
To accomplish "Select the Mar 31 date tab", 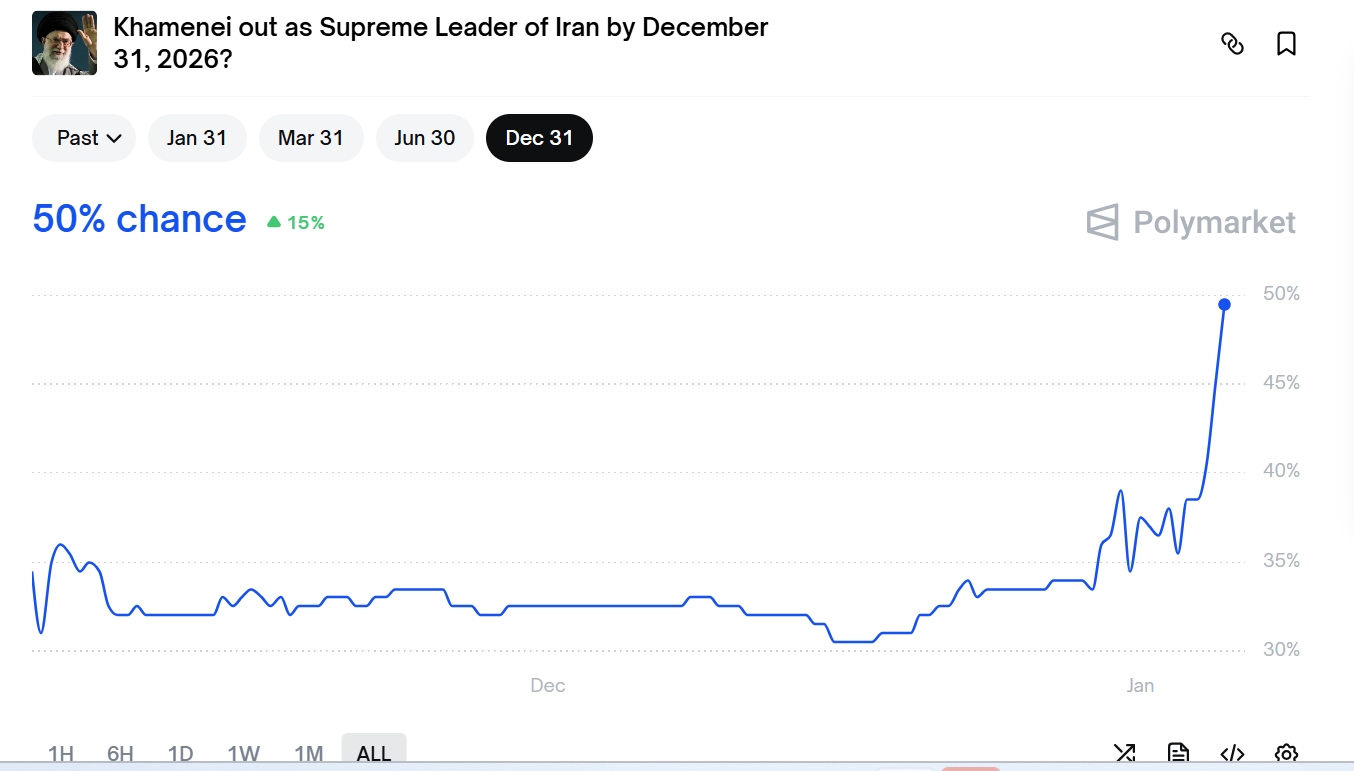I will [310, 138].
